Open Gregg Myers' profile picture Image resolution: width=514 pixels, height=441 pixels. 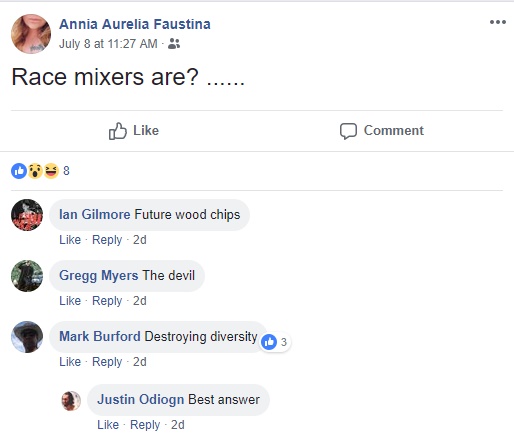pos(27,276)
